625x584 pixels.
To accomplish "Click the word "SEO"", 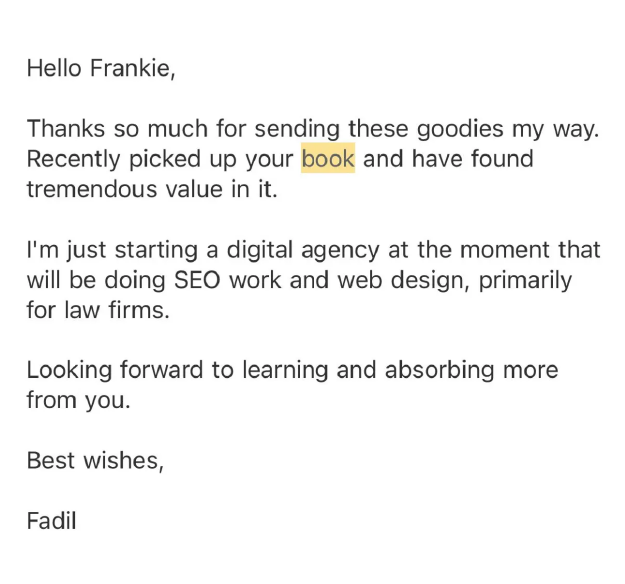I will tap(198, 280).
